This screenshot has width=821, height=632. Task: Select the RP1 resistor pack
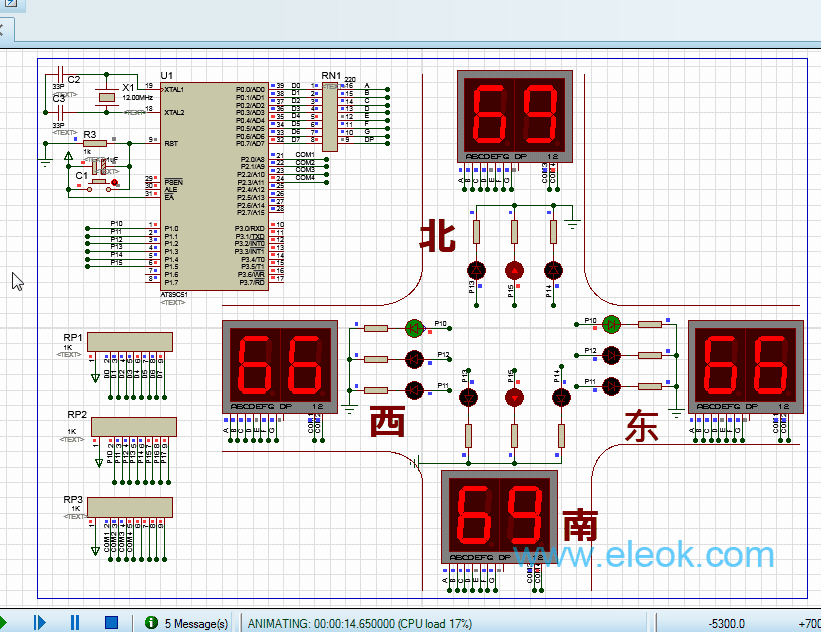[130, 342]
